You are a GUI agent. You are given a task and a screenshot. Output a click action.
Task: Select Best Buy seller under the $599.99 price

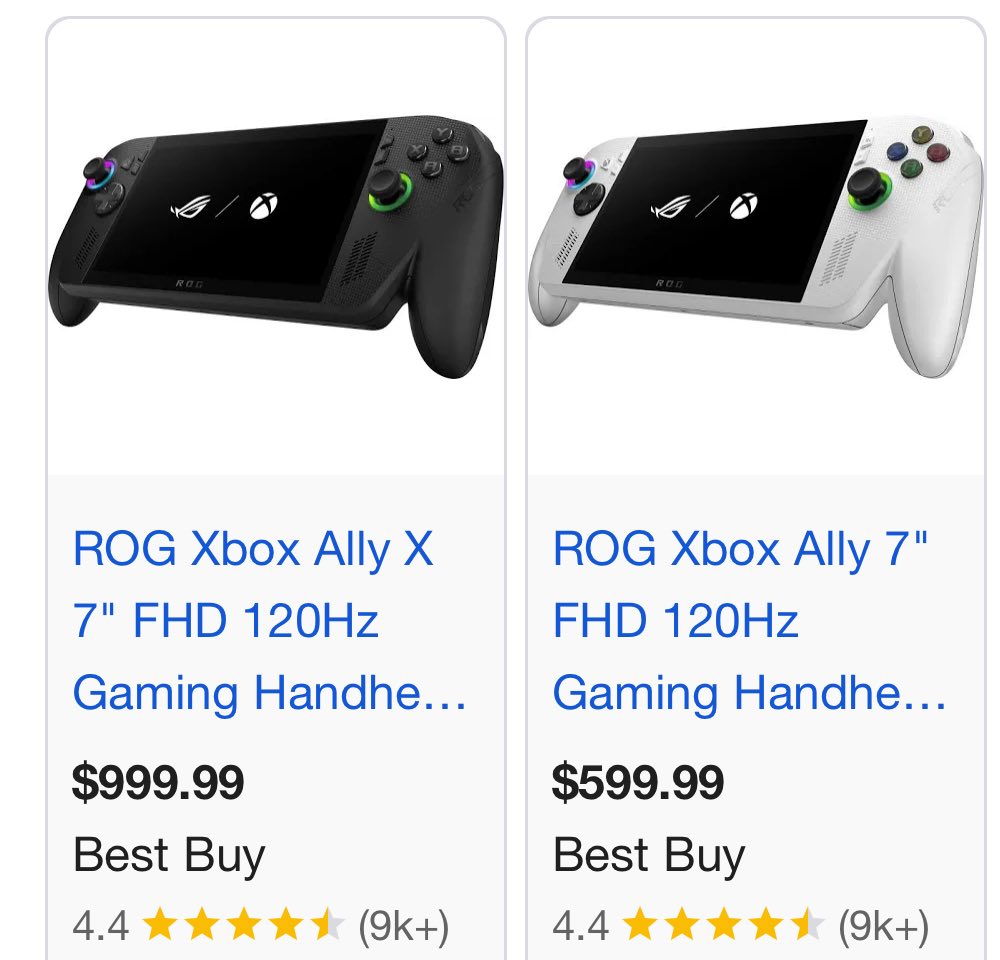pyautogui.click(x=649, y=856)
